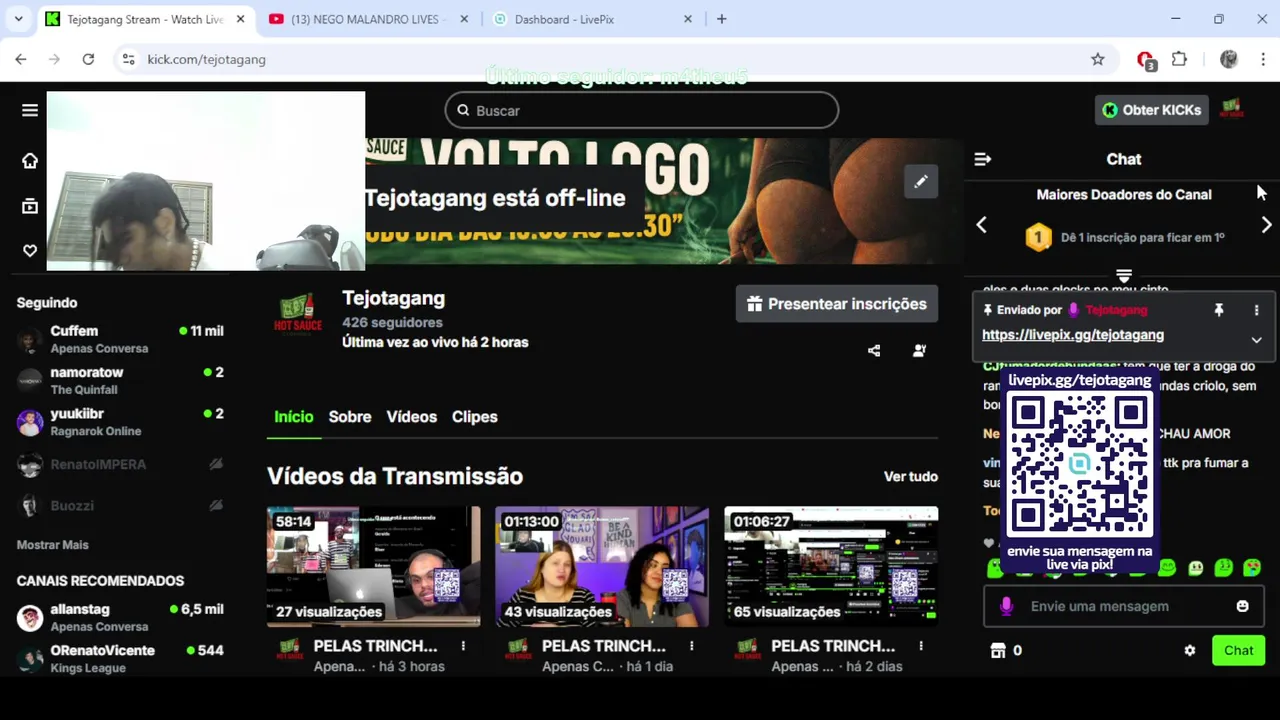Open options for 58:14 video
The width and height of the screenshot is (1280, 720).
[463, 646]
